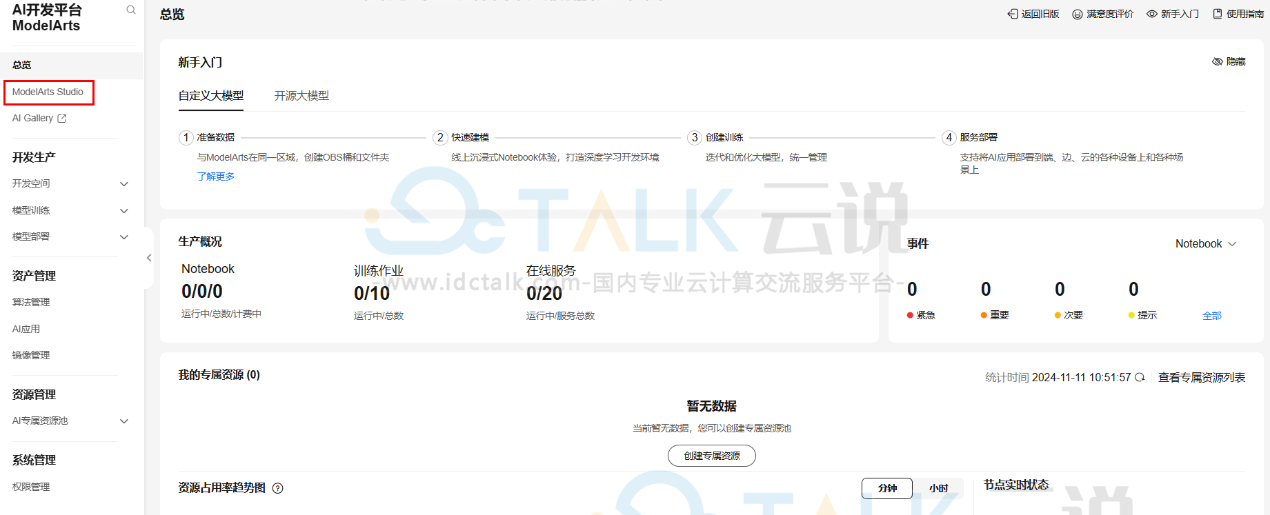The height and width of the screenshot is (515, 1270).
Task: Click 返回旧版 link text
Action: [1040, 14]
